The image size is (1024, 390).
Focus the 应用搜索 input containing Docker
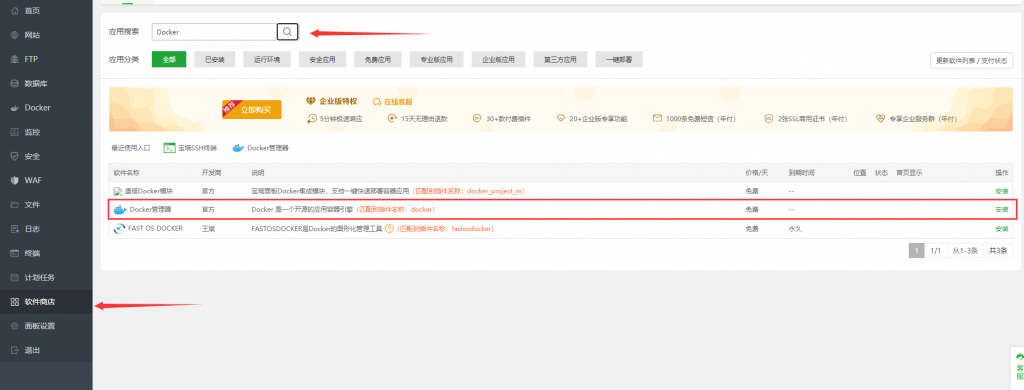click(214, 31)
